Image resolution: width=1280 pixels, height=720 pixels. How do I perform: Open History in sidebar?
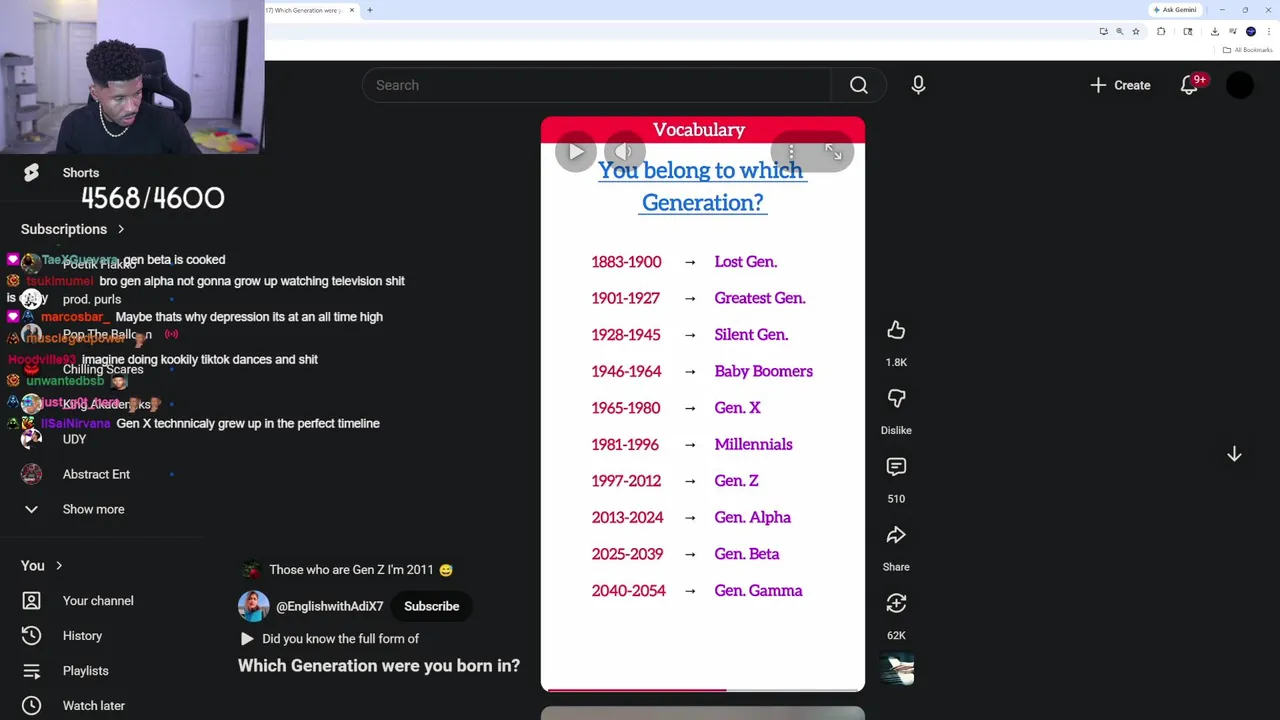82,635
